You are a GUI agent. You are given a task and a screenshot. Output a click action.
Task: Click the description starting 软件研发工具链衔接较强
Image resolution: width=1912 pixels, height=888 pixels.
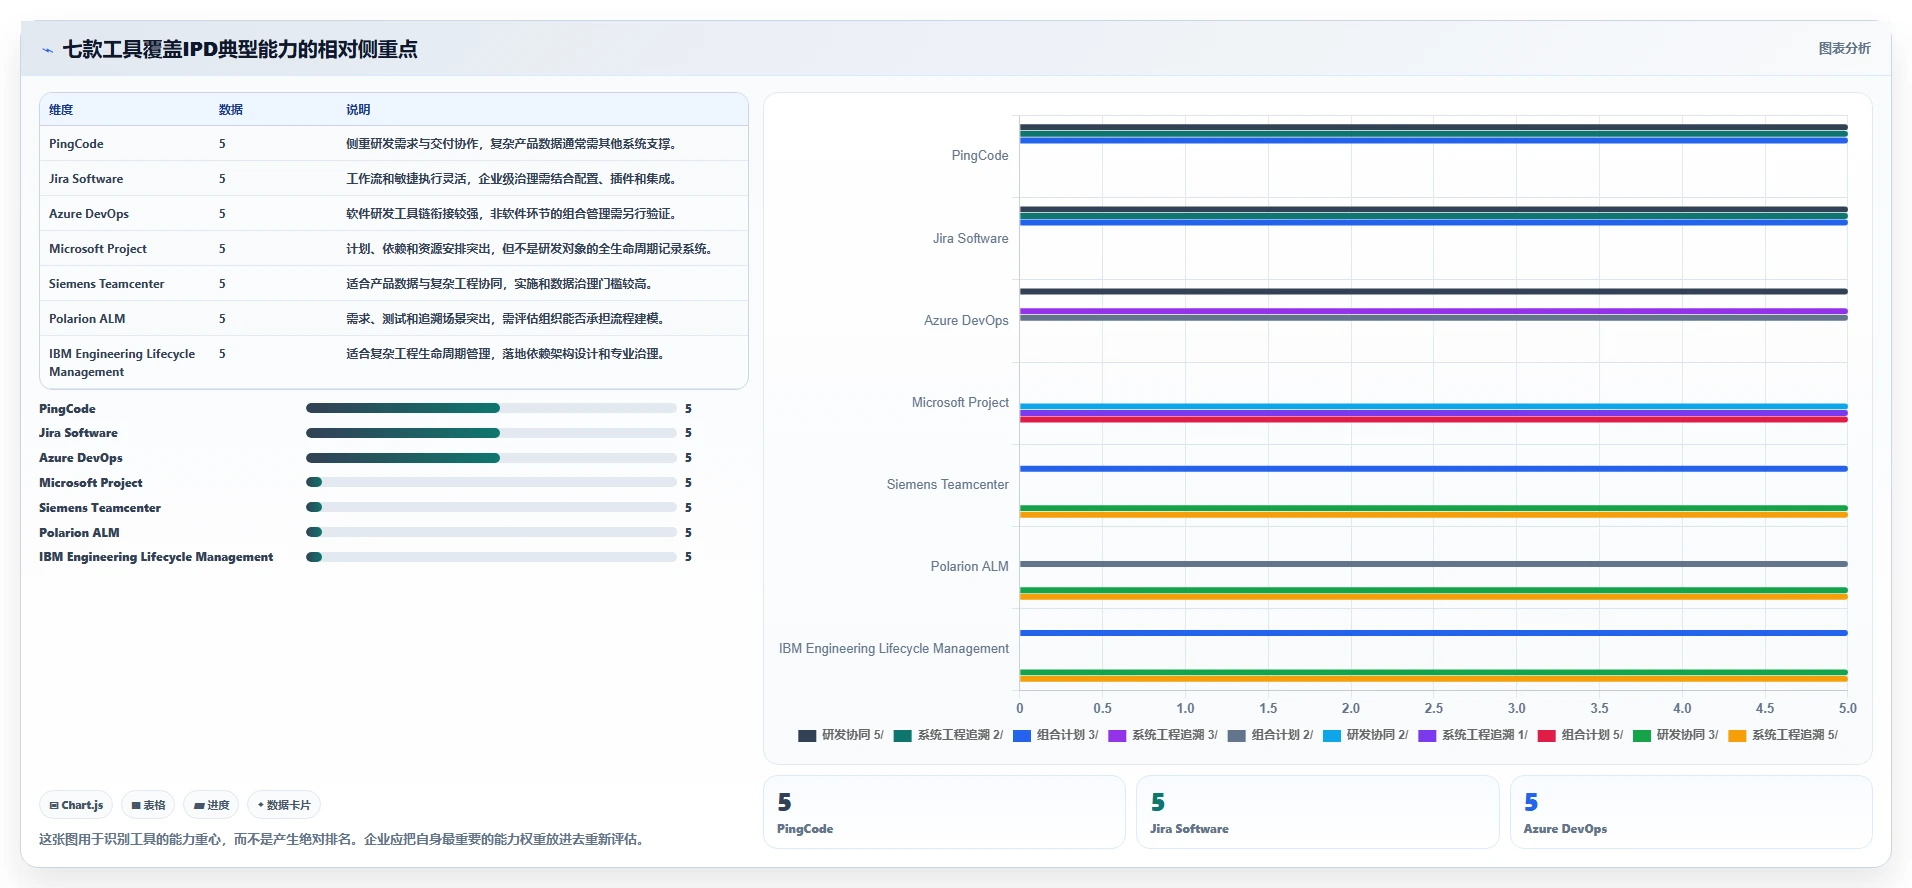pyautogui.click(x=514, y=214)
